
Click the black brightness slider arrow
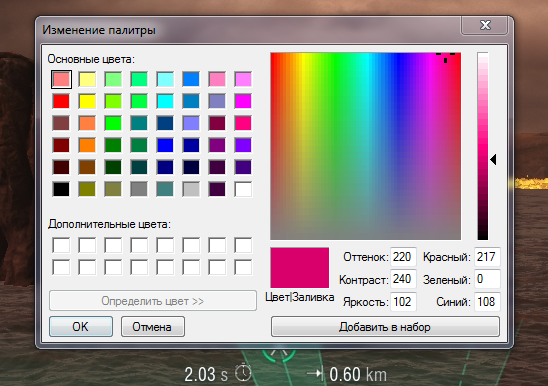(x=493, y=159)
